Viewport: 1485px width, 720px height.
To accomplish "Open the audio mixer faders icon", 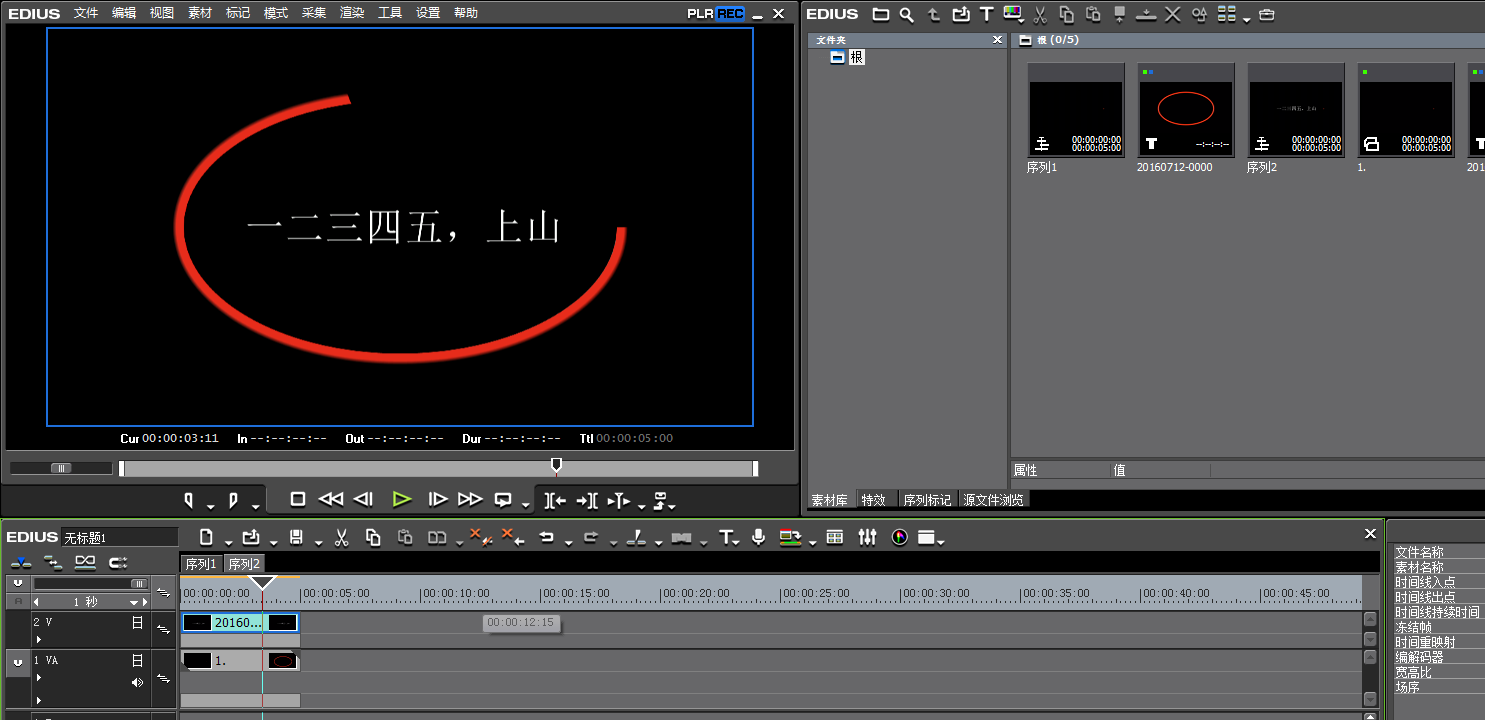I will (x=868, y=537).
